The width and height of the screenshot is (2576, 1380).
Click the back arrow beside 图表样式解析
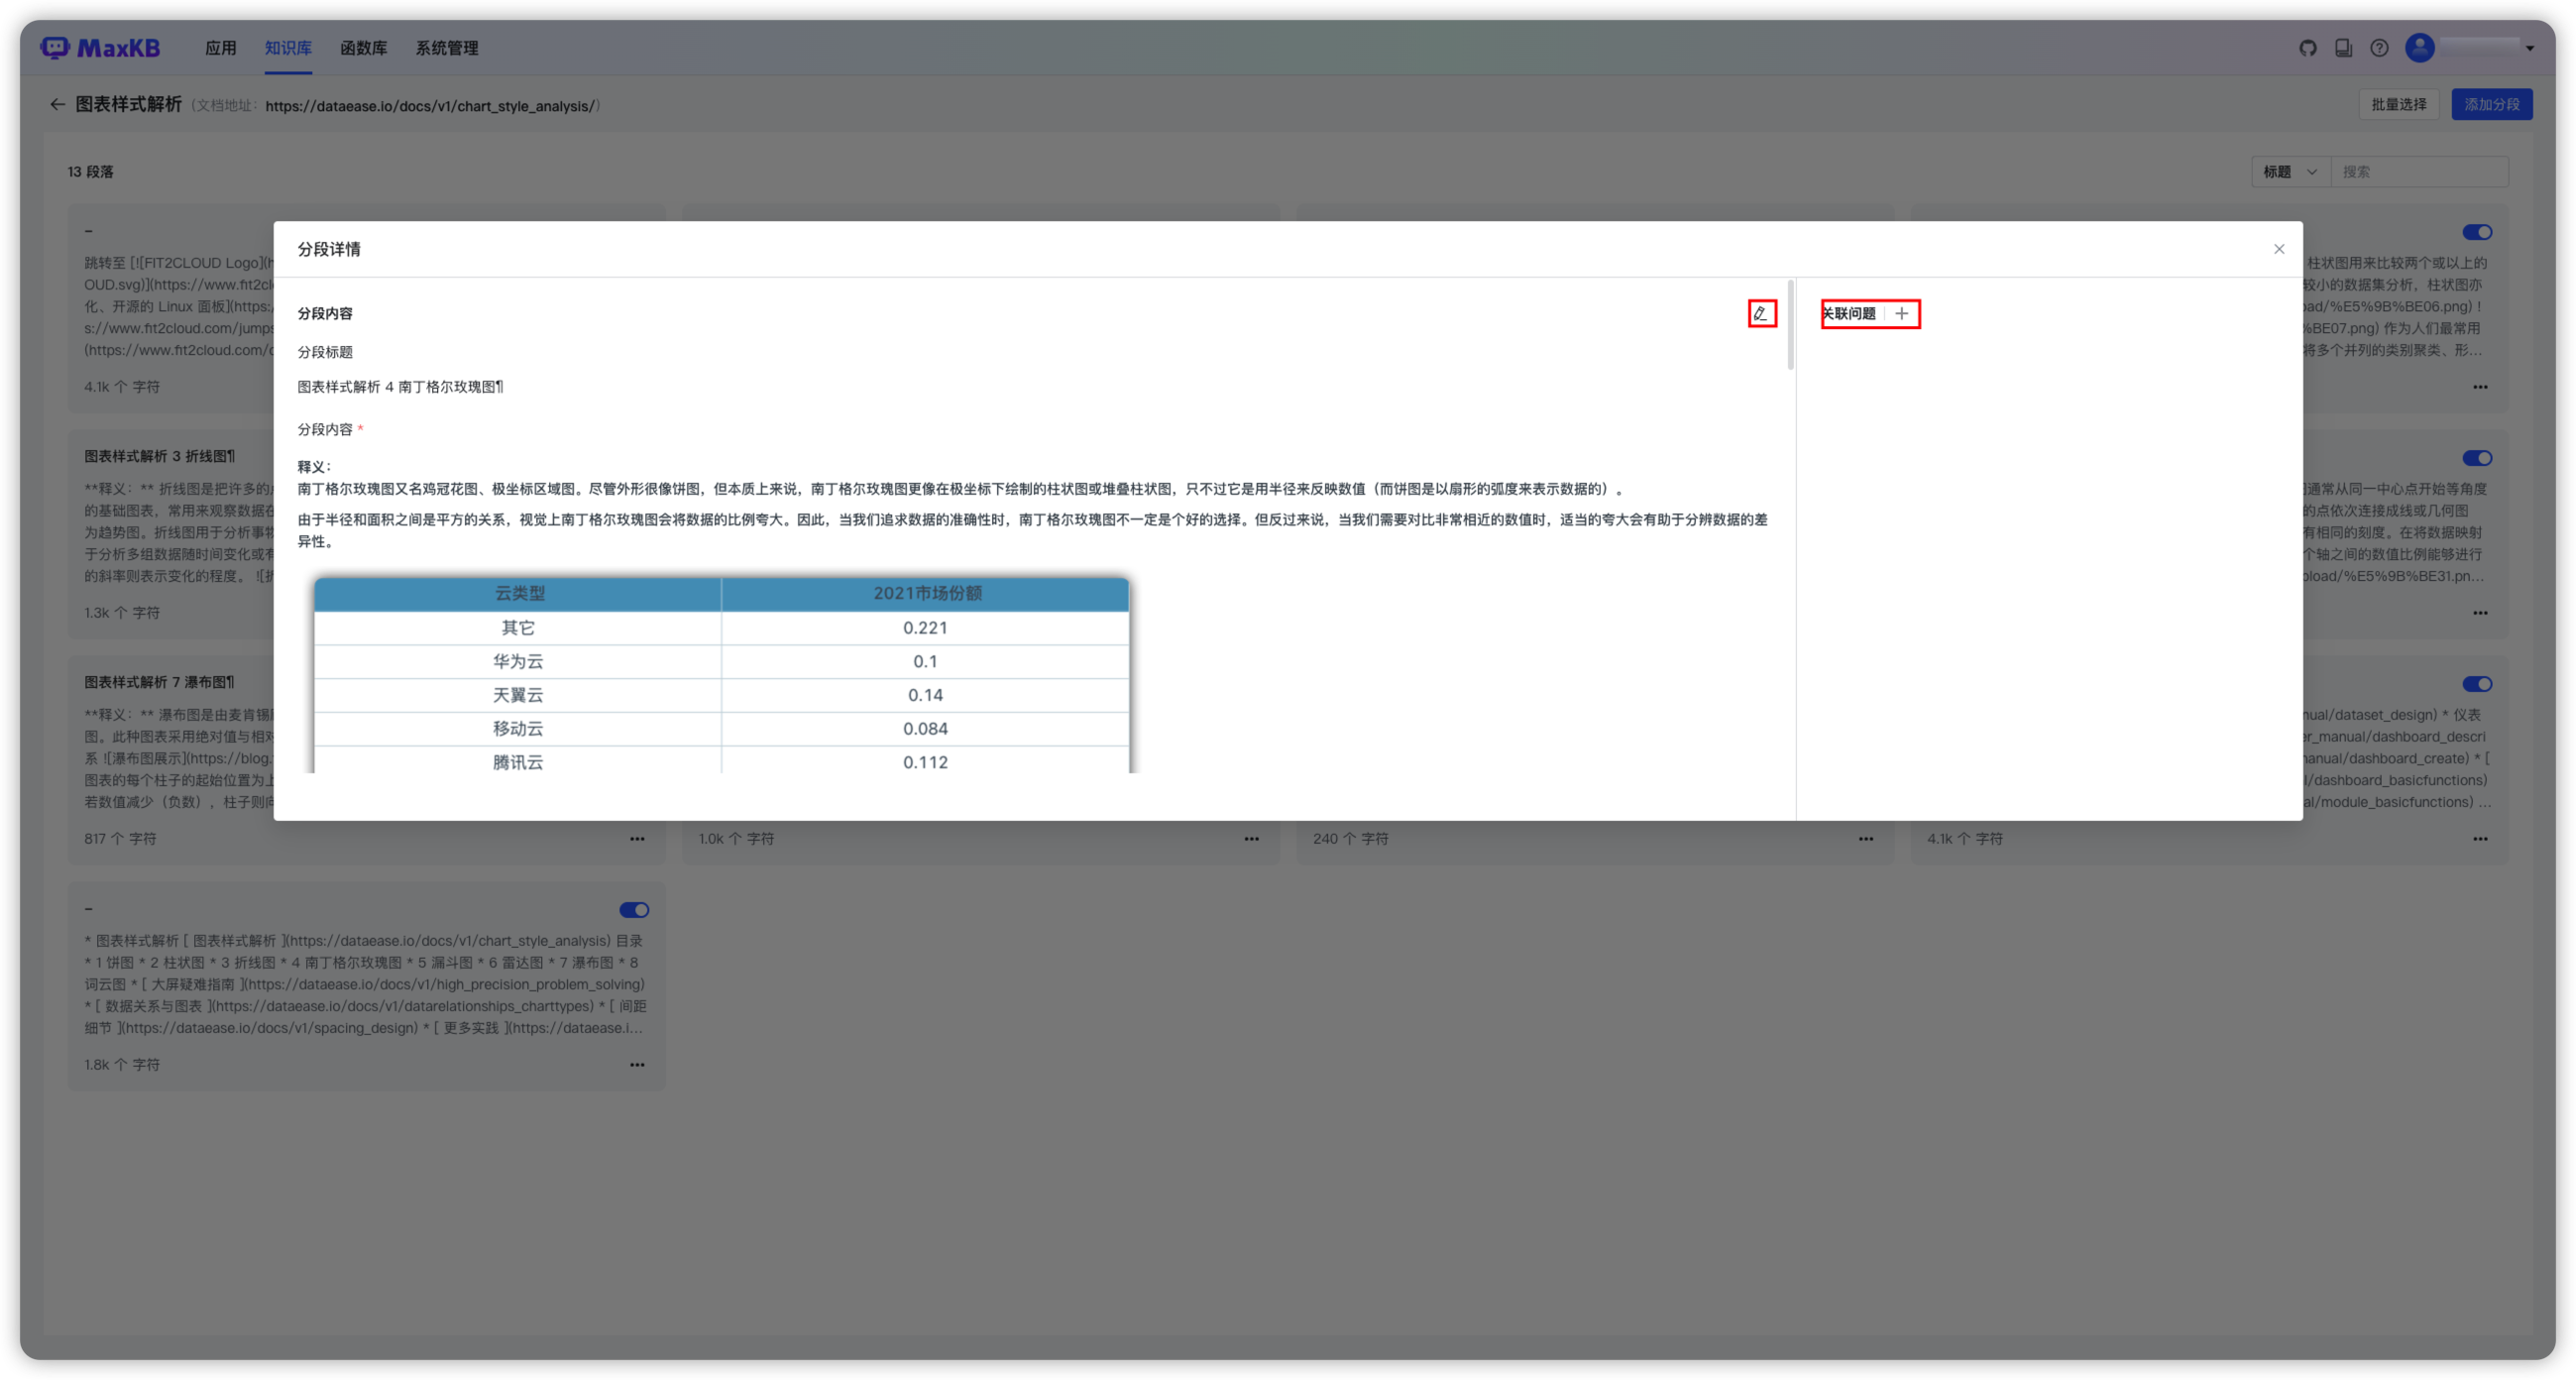click(x=57, y=104)
